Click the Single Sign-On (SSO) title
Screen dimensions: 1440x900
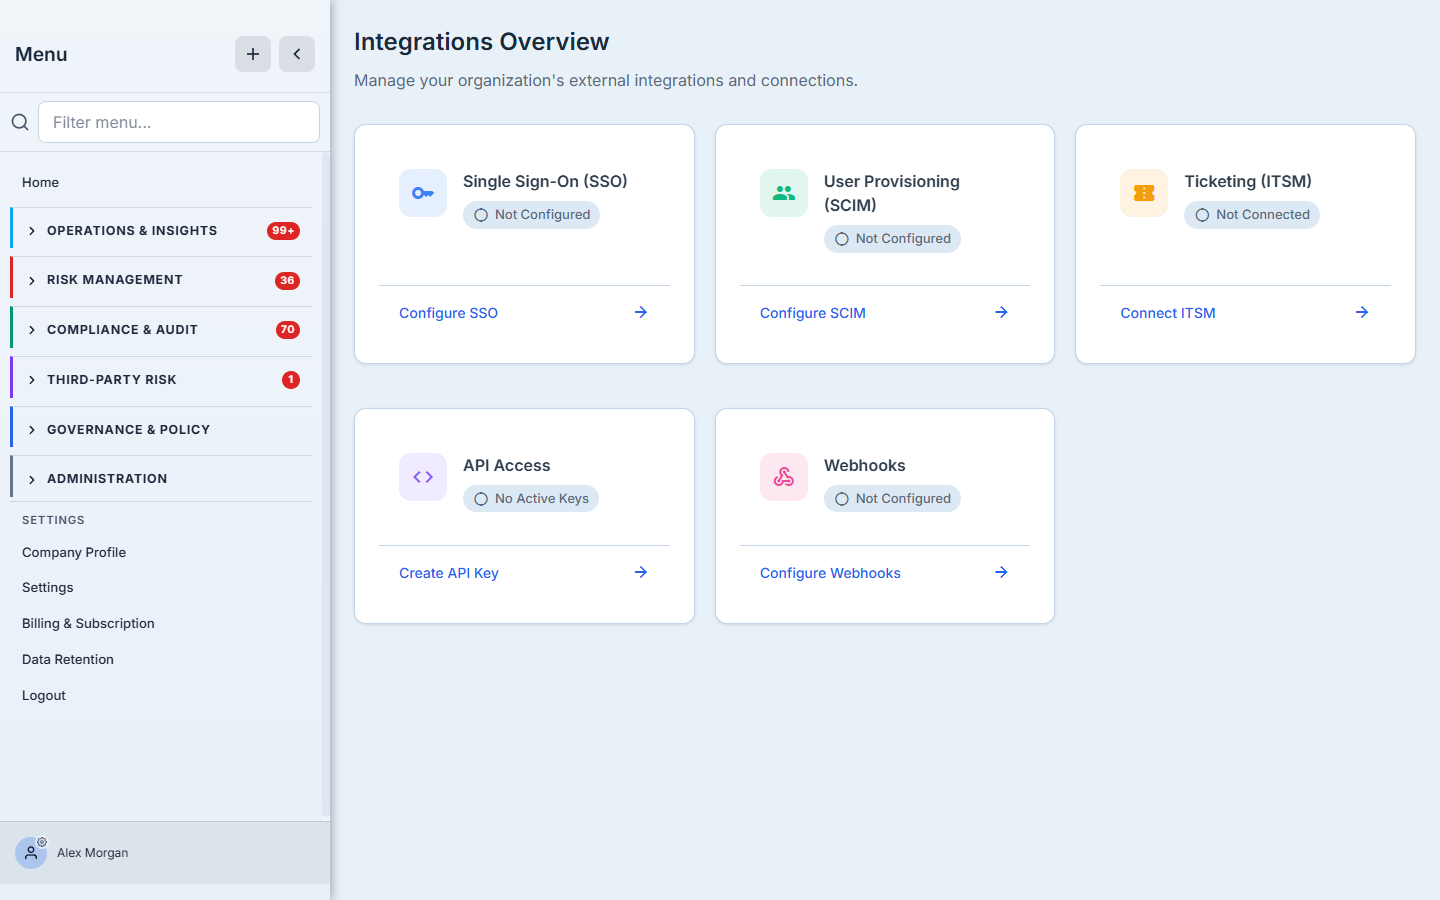coord(545,181)
